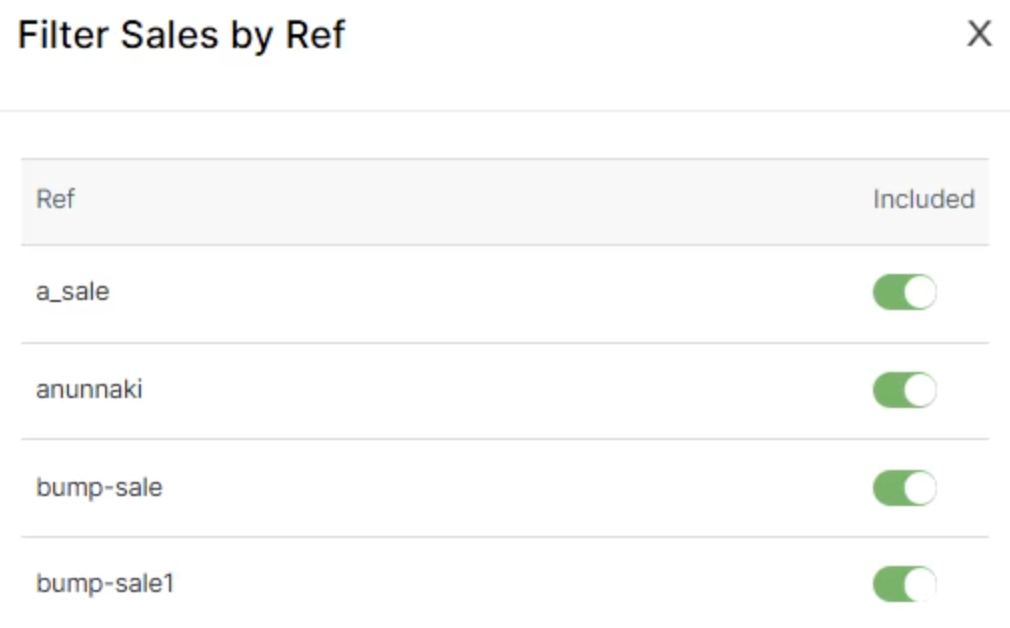This screenshot has width=1010, height=628.
Task: Sort by the Ref column header
Action: 56,199
